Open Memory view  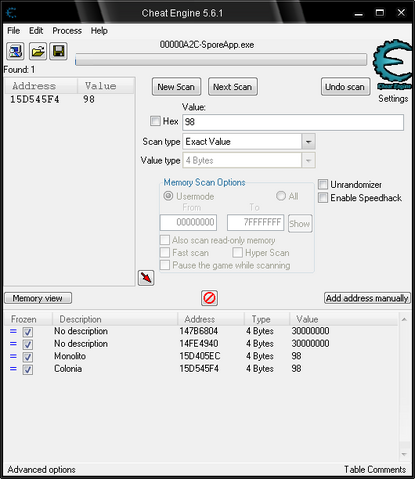[38, 298]
